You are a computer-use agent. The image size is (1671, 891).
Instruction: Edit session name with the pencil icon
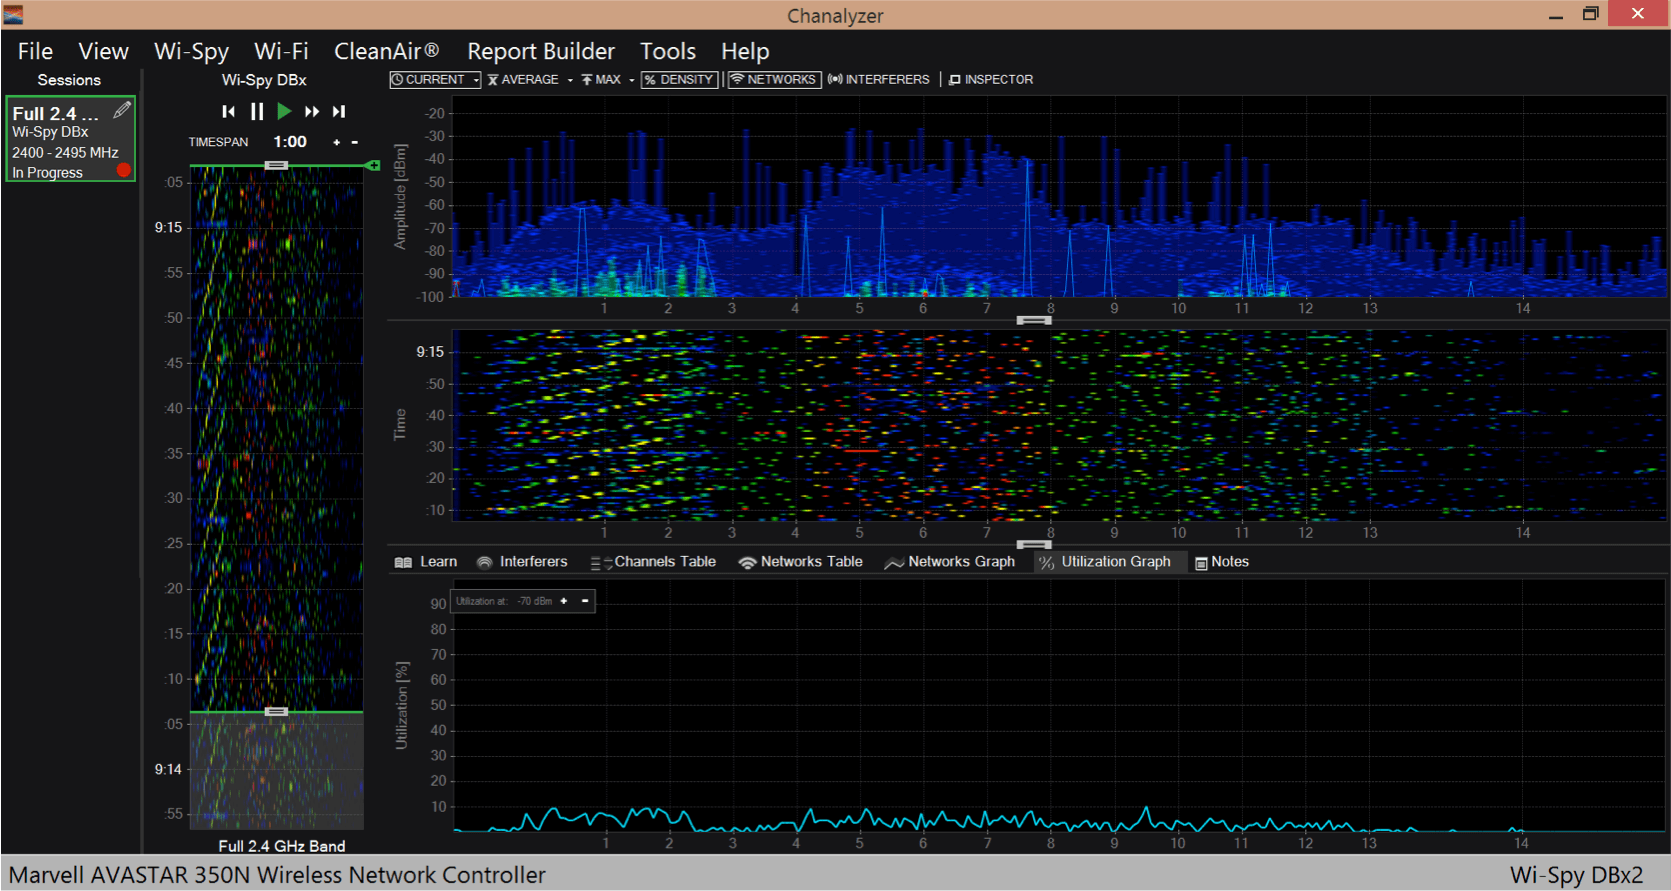pyautogui.click(x=122, y=110)
